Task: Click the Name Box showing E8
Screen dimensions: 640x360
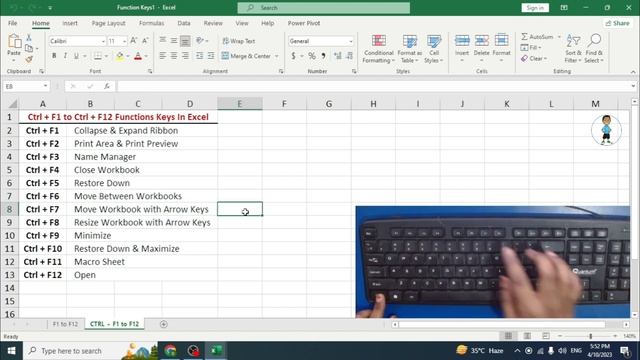Action: click(x=25, y=86)
